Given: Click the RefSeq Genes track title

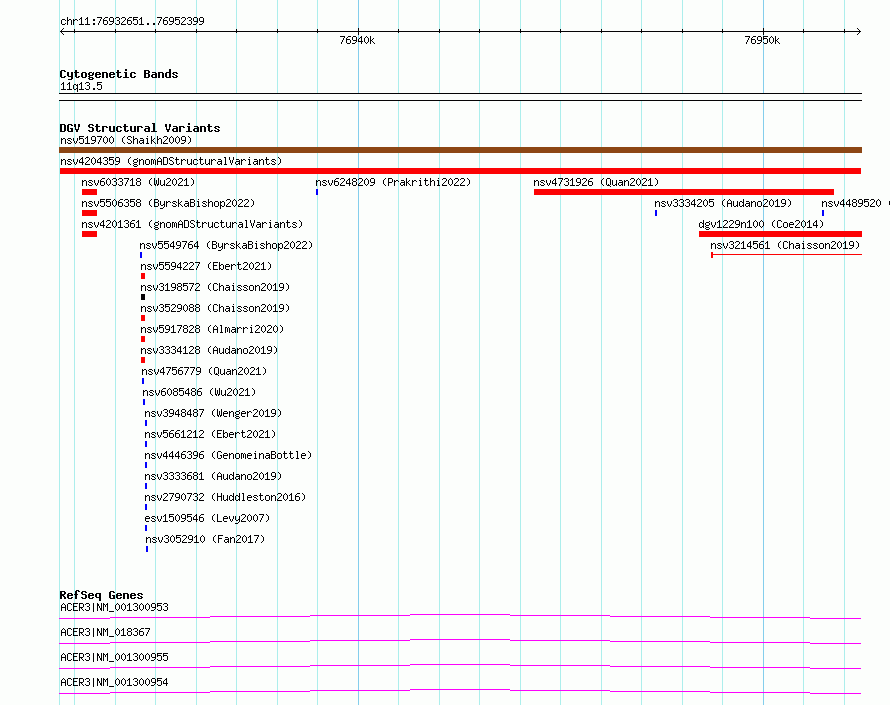Looking at the screenshot, I should [x=101, y=595].
